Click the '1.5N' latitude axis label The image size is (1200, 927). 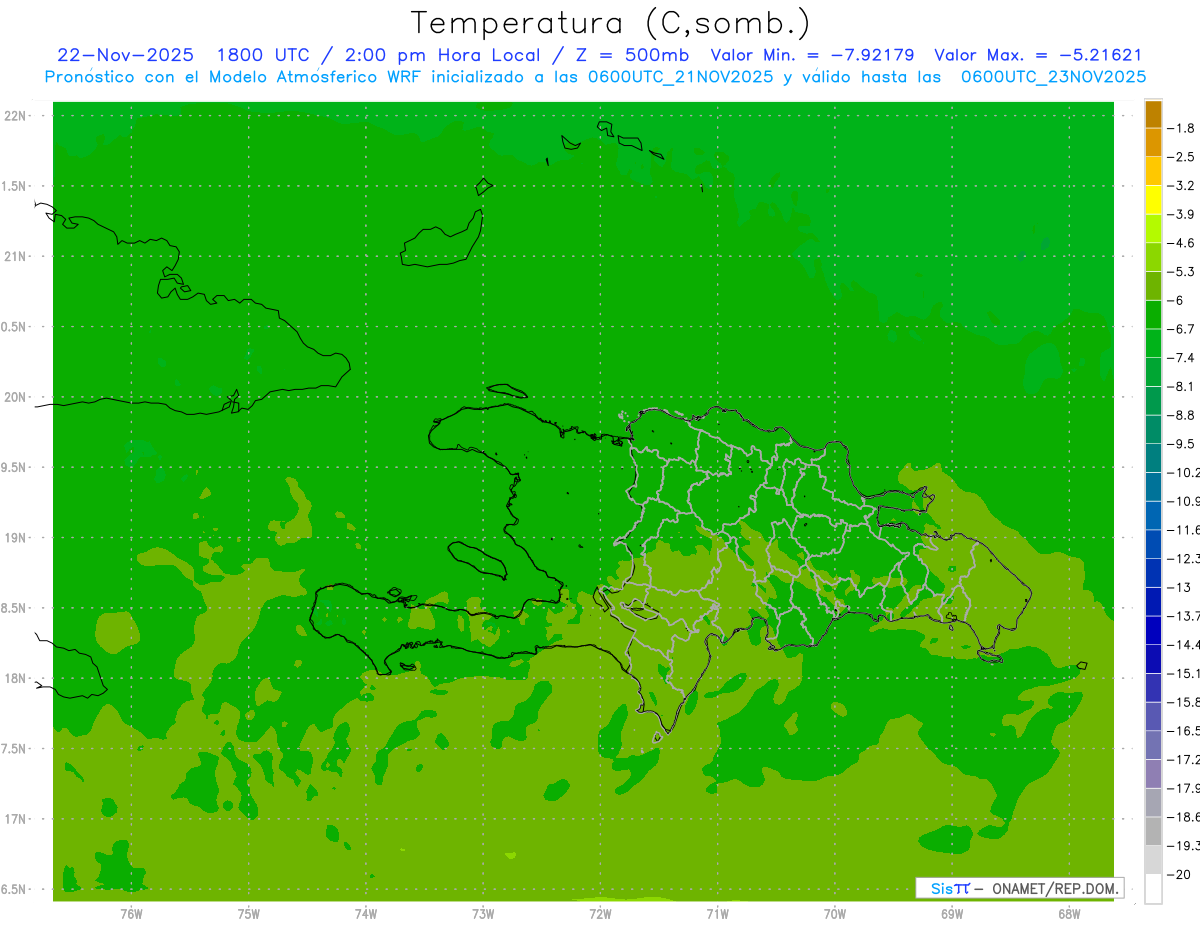tap(13, 186)
